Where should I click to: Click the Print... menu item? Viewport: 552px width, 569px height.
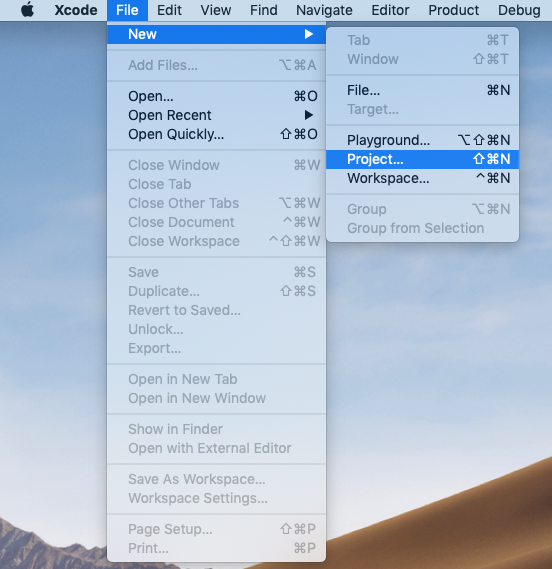pos(216,548)
